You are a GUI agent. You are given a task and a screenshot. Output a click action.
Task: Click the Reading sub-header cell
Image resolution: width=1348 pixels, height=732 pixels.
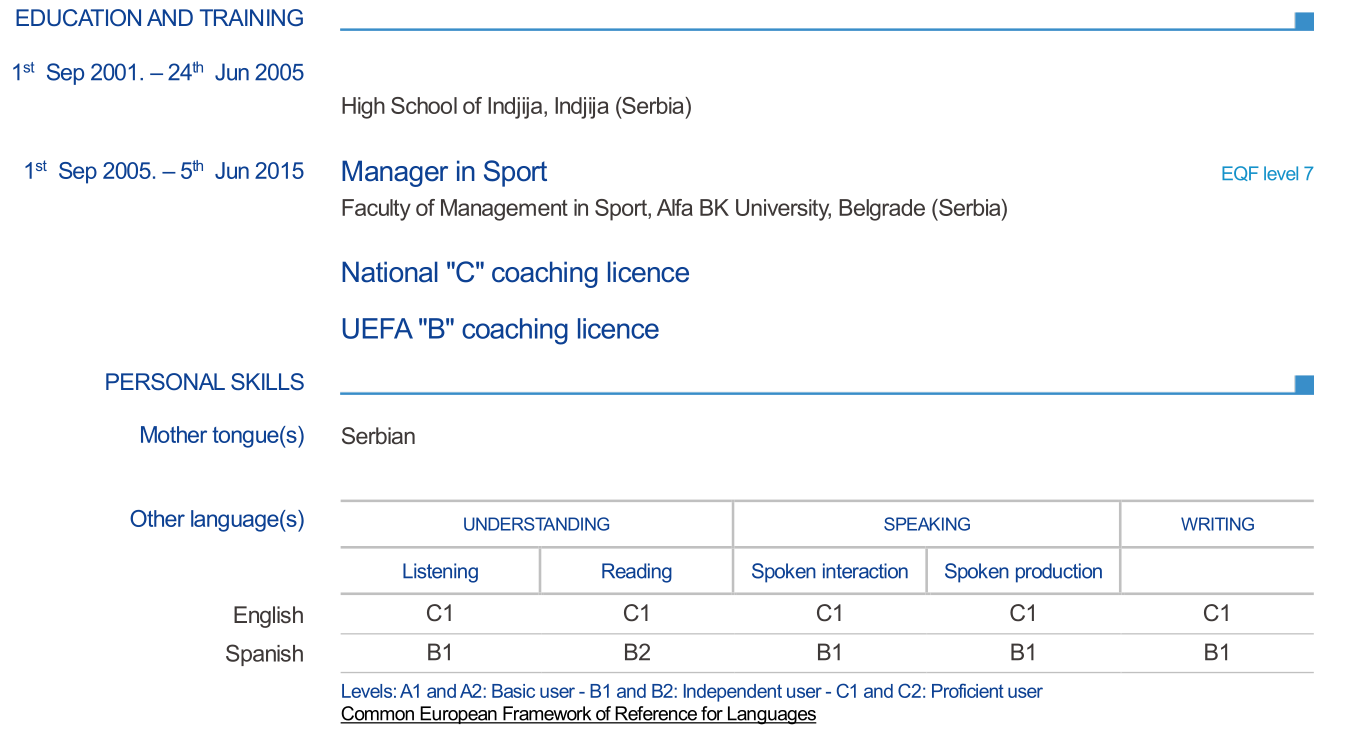636,572
